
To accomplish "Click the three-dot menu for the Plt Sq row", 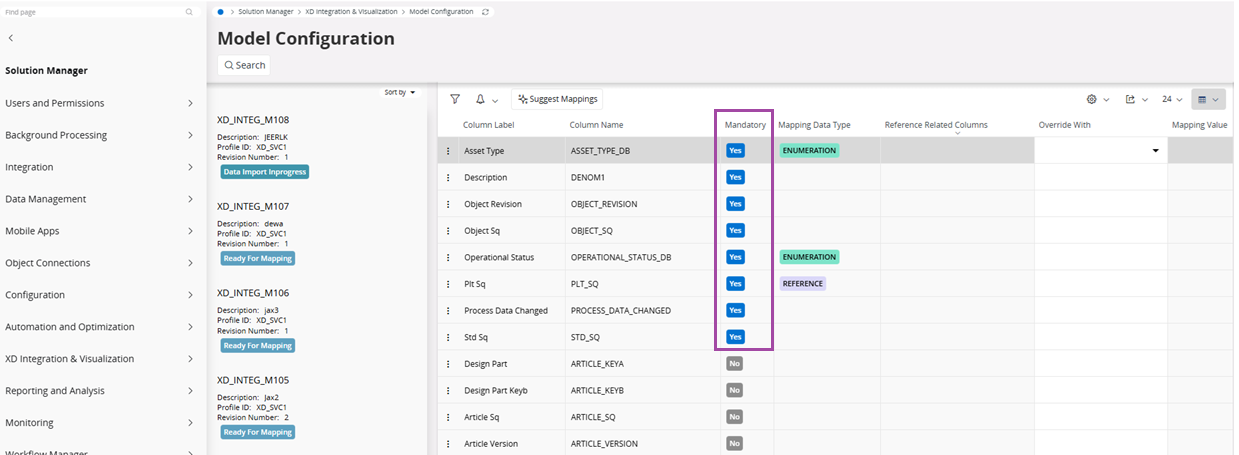I will coord(449,284).
